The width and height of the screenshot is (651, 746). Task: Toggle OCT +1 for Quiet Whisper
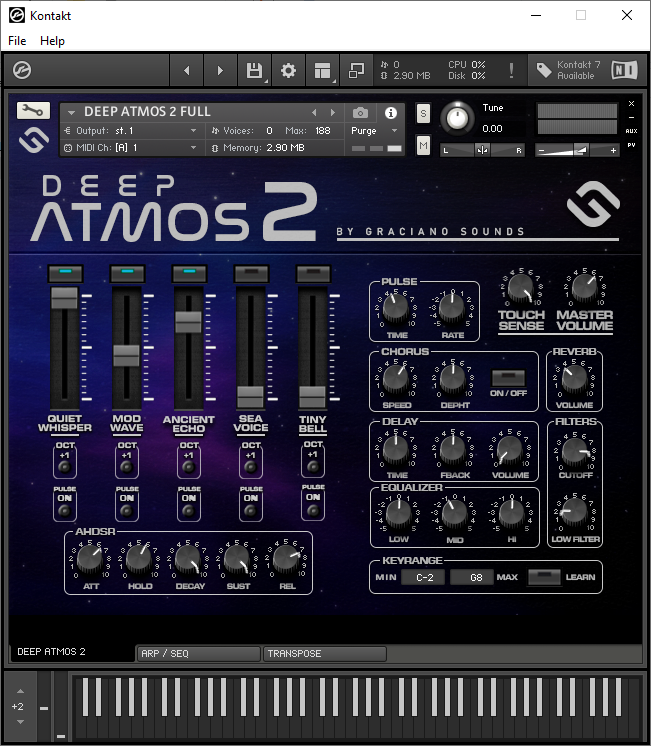pos(64,467)
